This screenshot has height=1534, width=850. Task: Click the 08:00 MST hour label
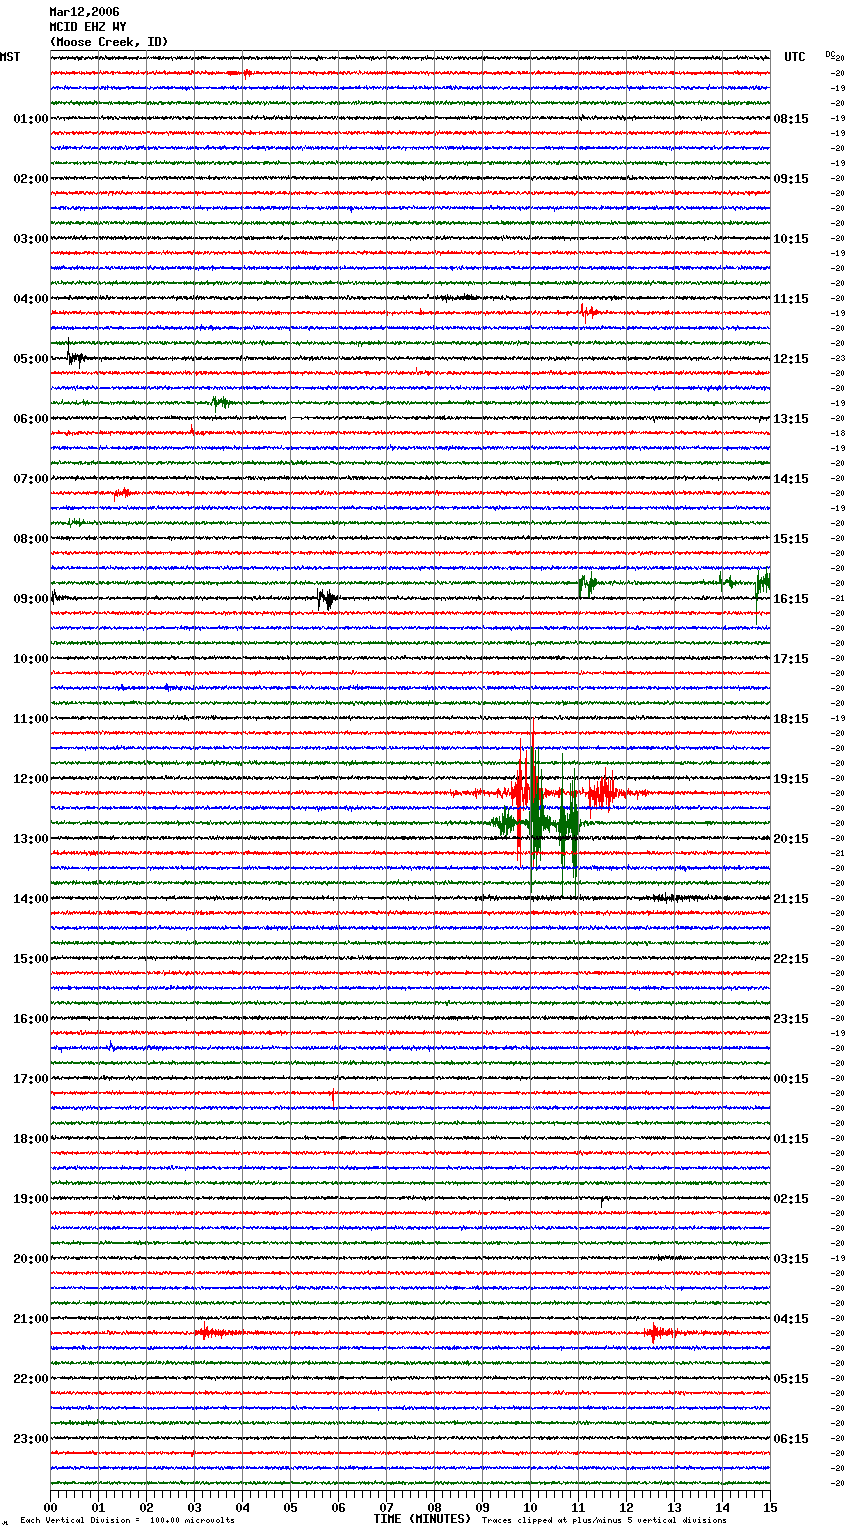(x=31, y=539)
